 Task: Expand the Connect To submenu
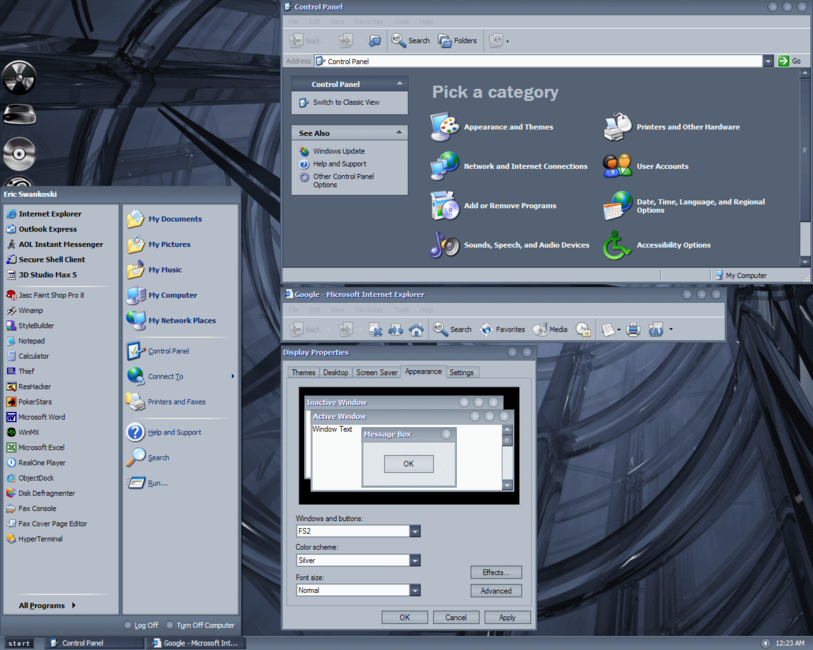click(x=233, y=376)
